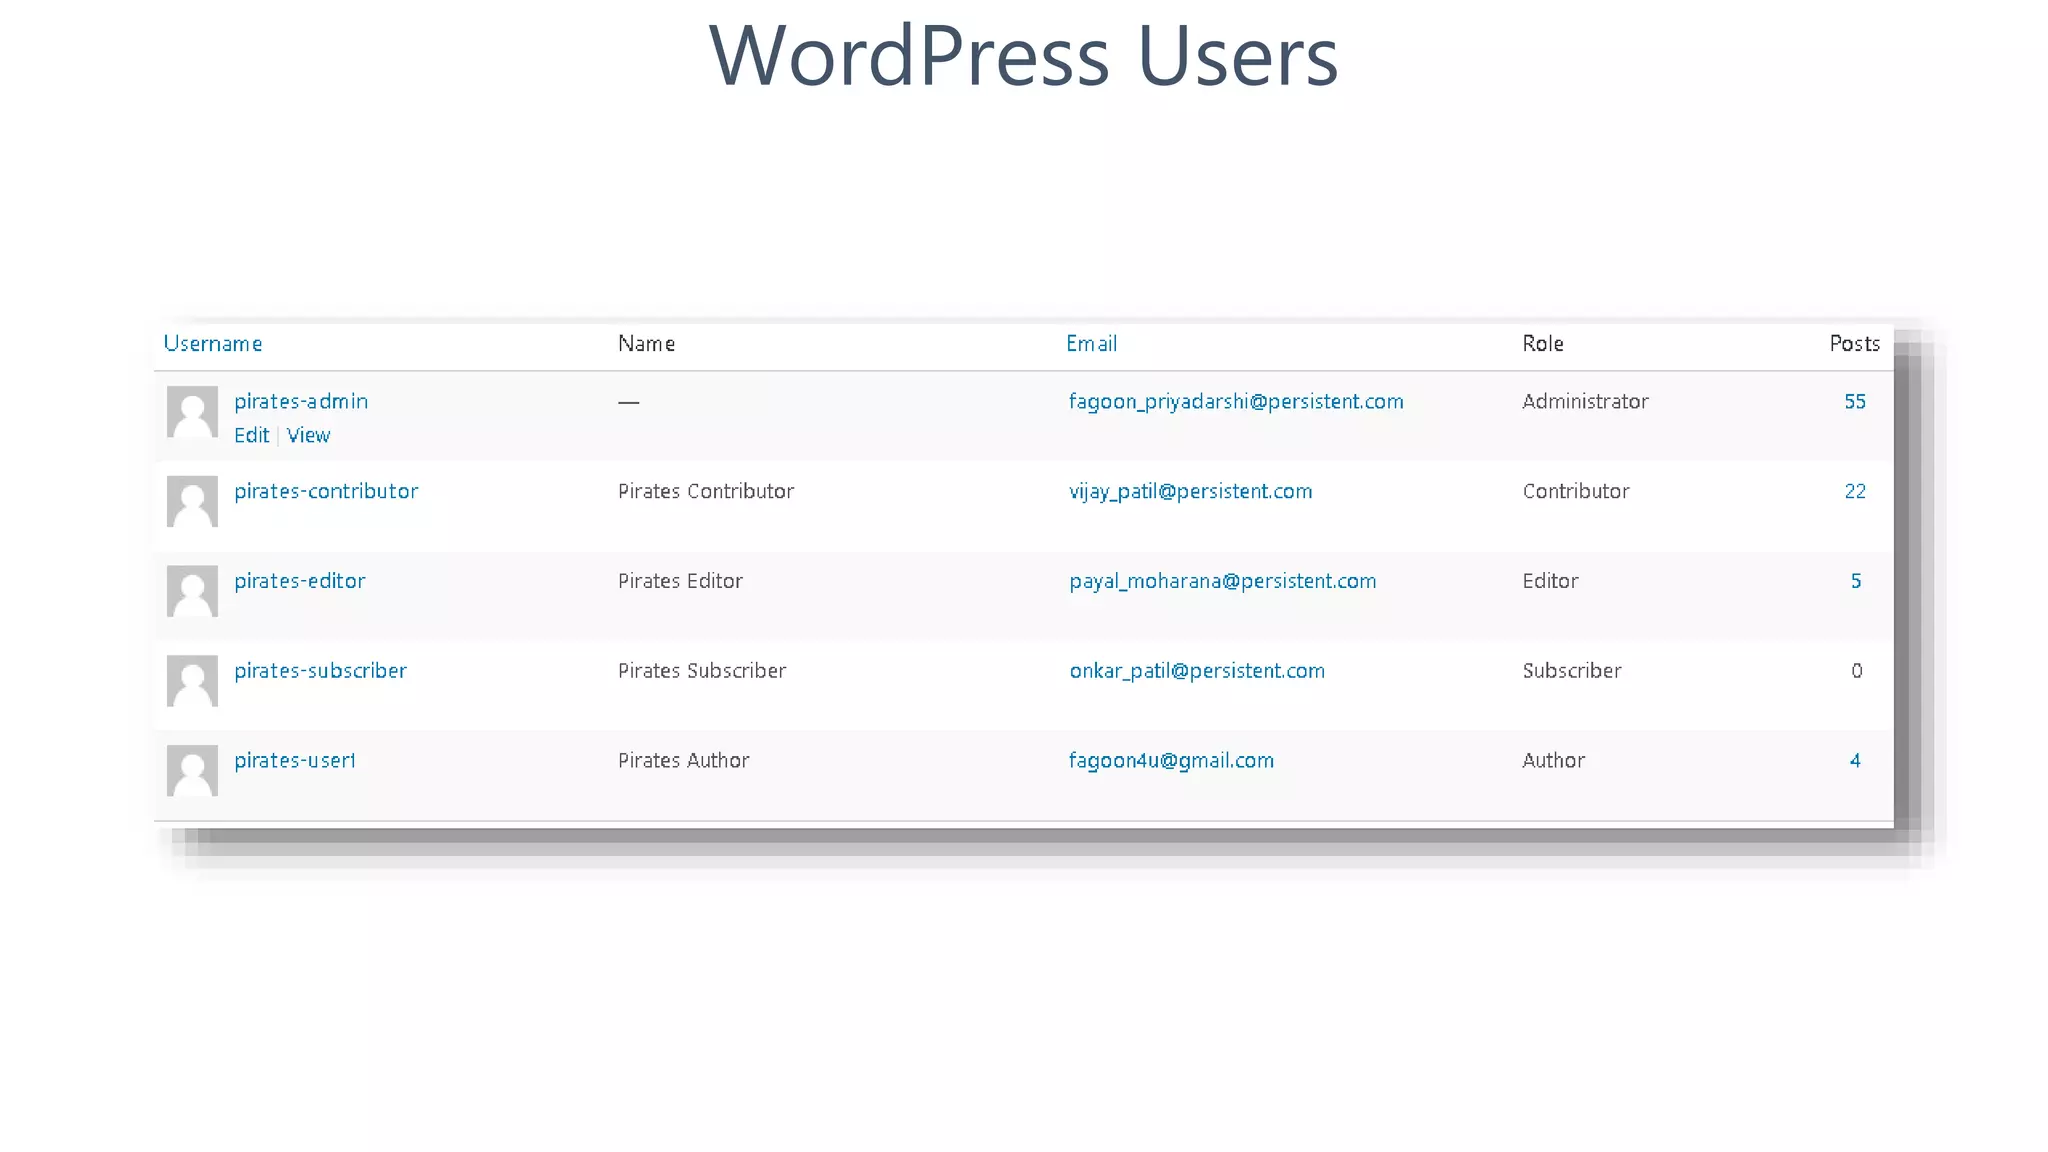Click email fagoon4u@gmail.com
The image size is (2048, 1152).
pos(1171,761)
